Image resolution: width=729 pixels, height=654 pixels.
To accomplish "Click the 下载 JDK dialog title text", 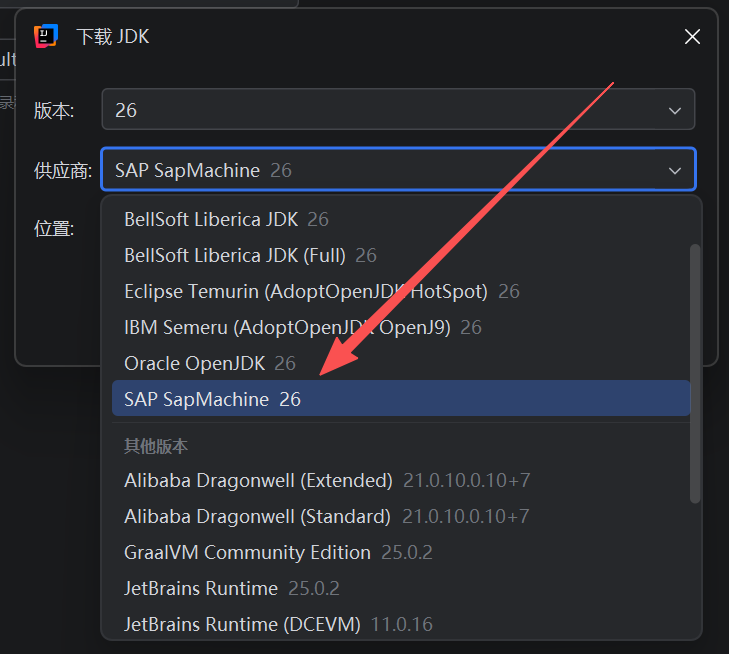I will coord(113,37).
